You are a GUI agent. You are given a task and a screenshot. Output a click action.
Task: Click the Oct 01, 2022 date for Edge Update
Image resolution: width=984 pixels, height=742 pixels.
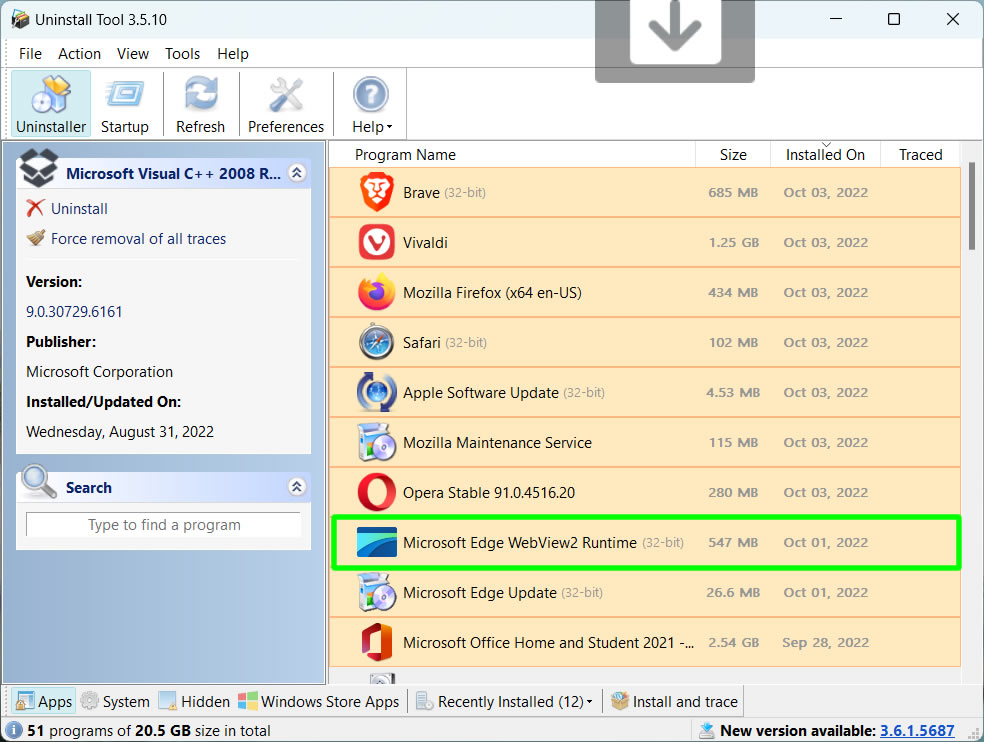(x=825, y=593)
